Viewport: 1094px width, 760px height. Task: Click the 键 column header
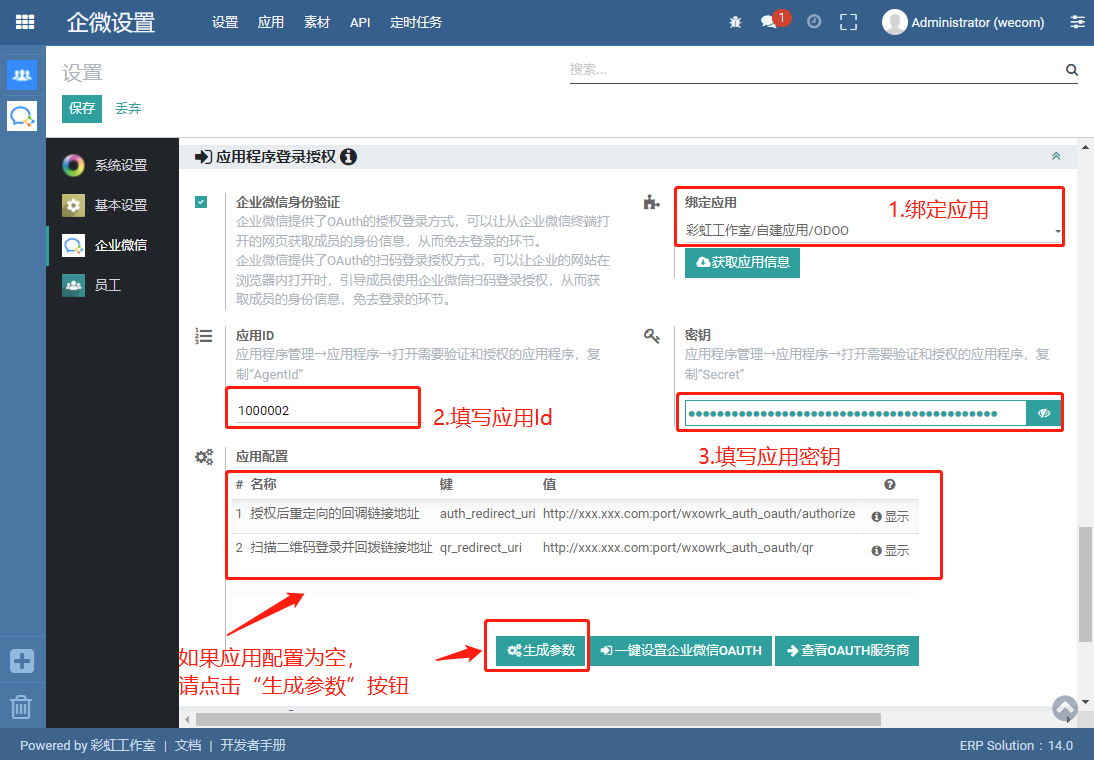pos(447,484)
